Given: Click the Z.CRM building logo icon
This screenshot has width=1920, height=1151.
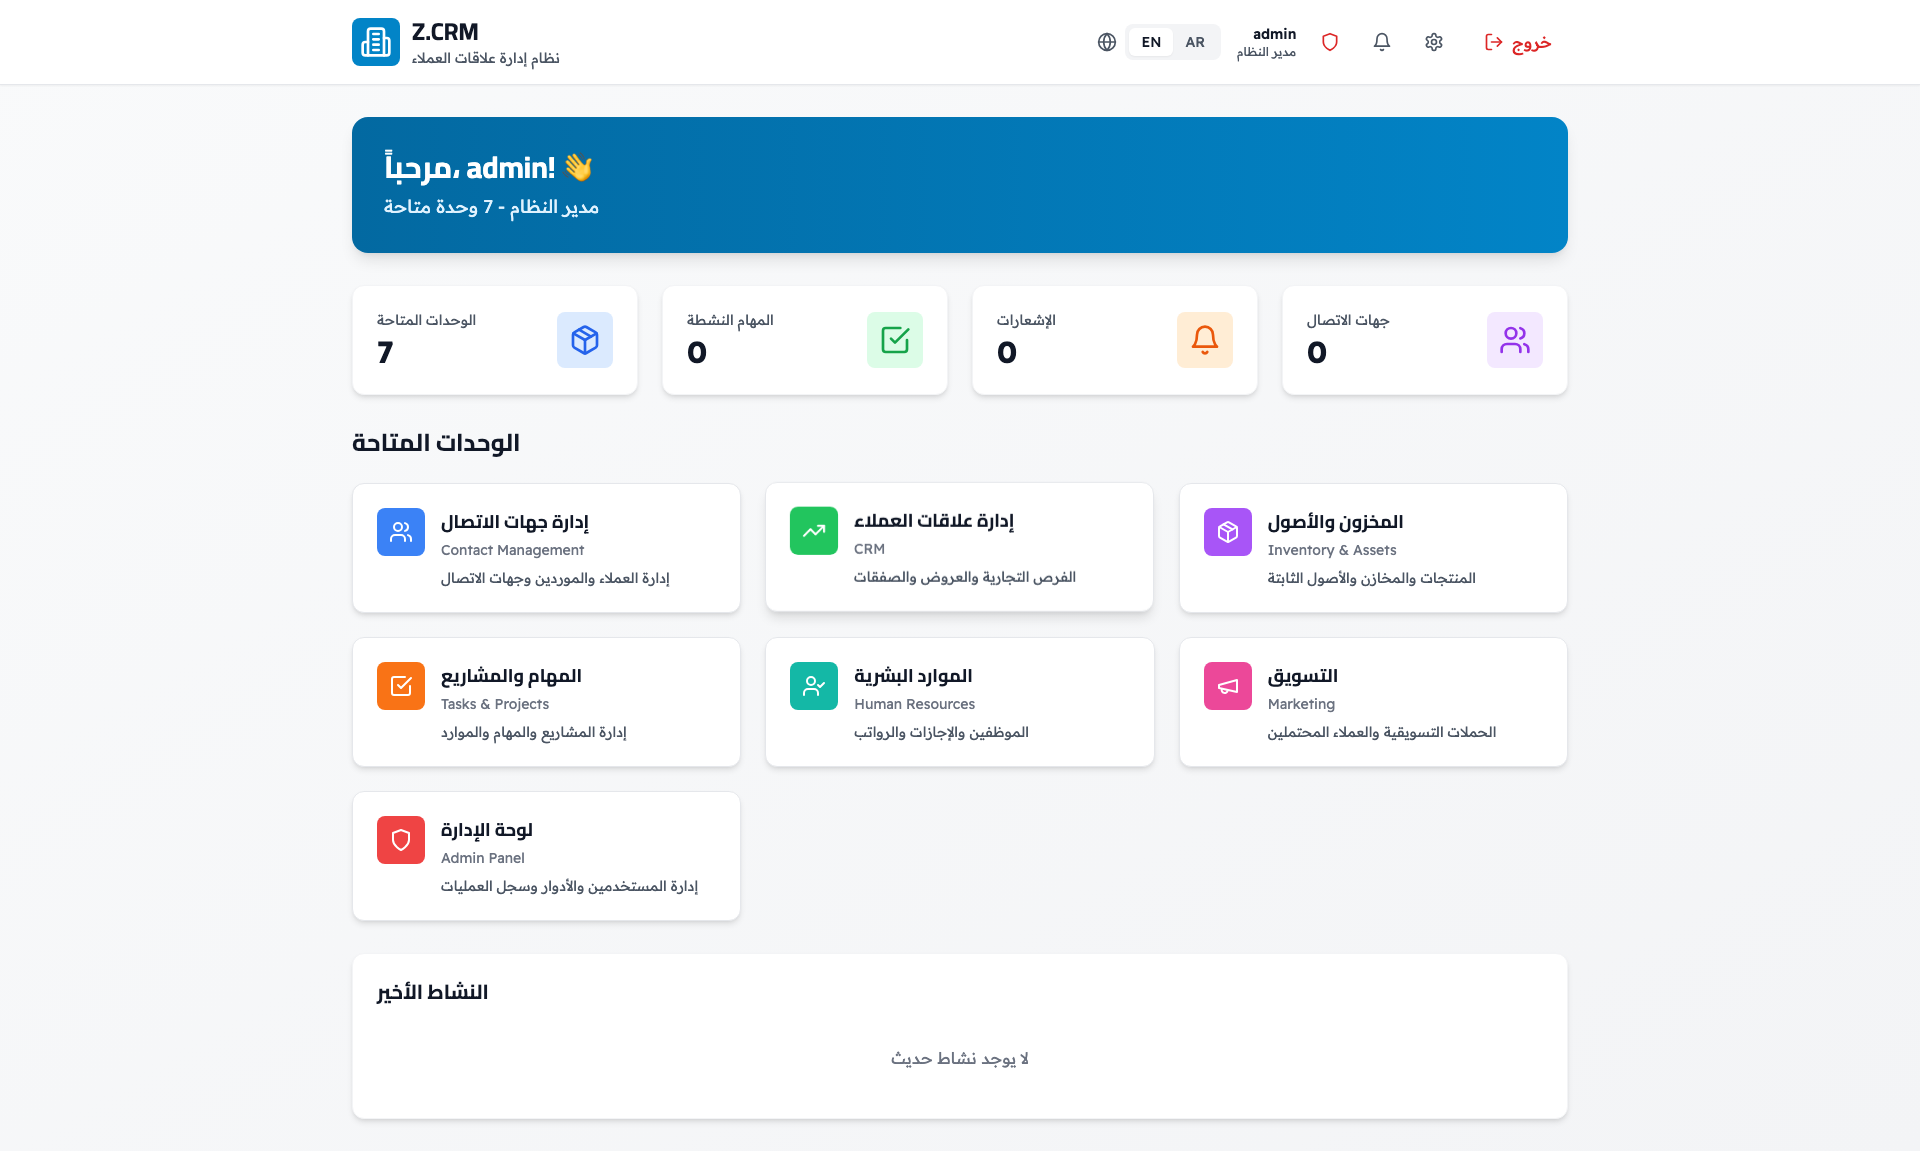Looking at the screenshot, I should [375, 42].
